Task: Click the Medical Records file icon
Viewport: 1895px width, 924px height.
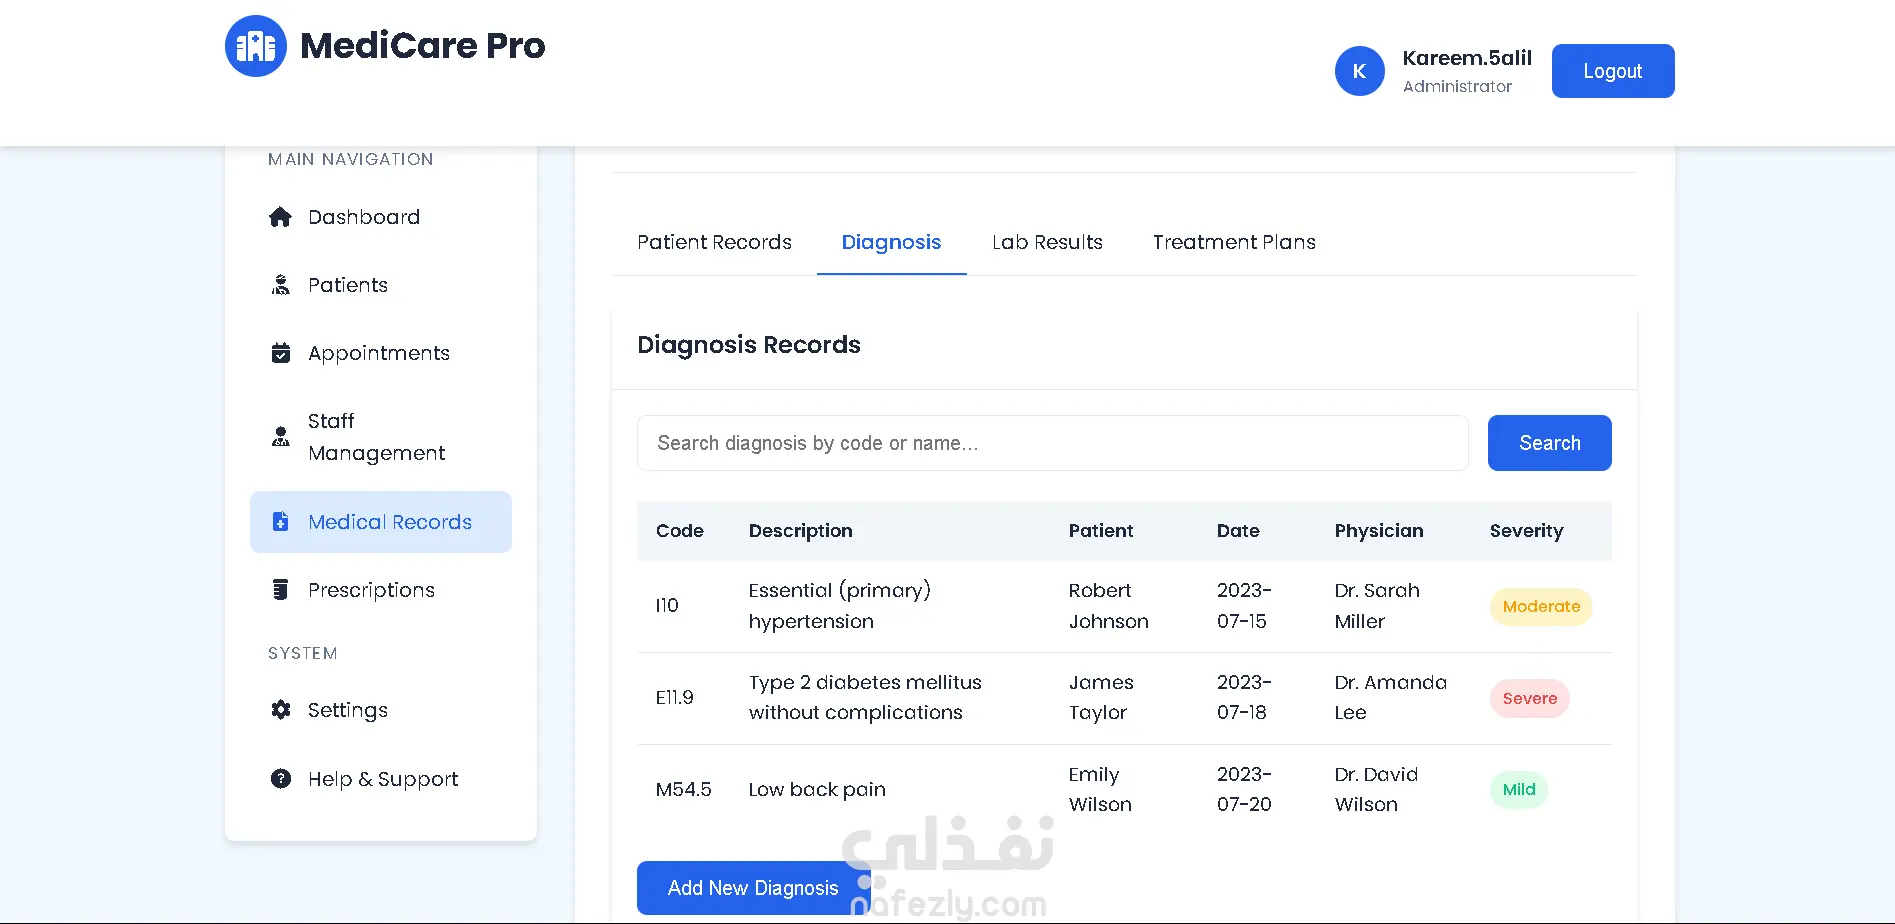Action: [x=281, y=522]
